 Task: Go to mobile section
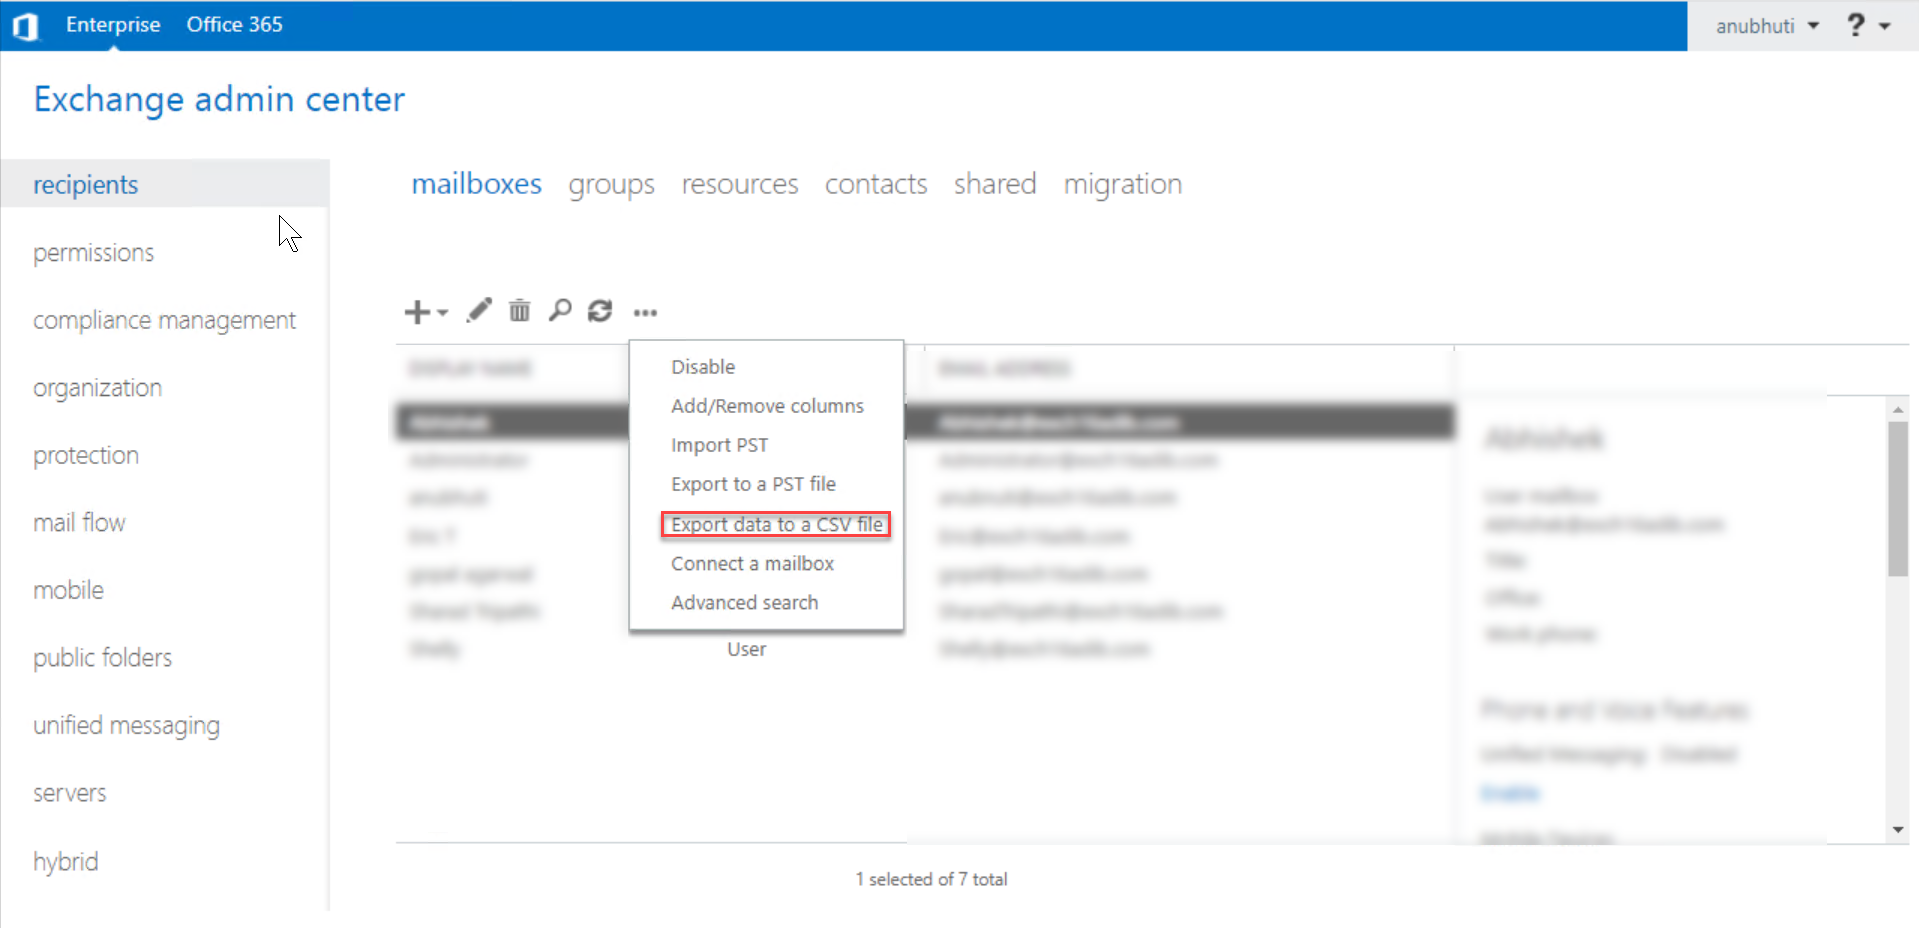pos(68,590)
